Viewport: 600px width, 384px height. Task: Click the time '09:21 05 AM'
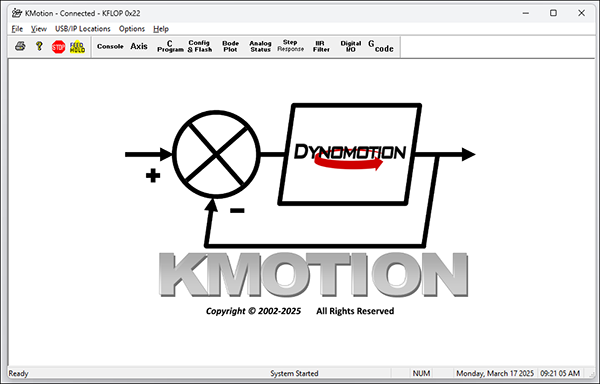coord(560,373)
